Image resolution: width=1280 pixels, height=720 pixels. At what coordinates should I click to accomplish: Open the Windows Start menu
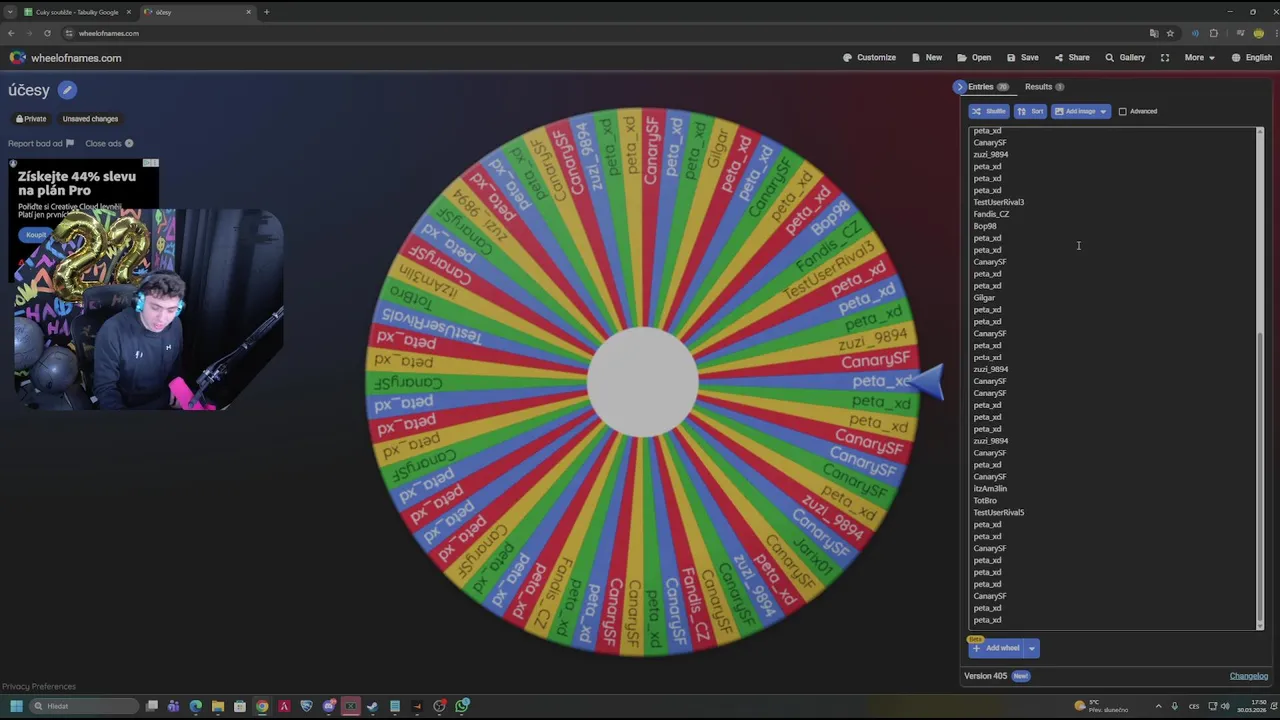pyautogui.click(x=16, y=706)
